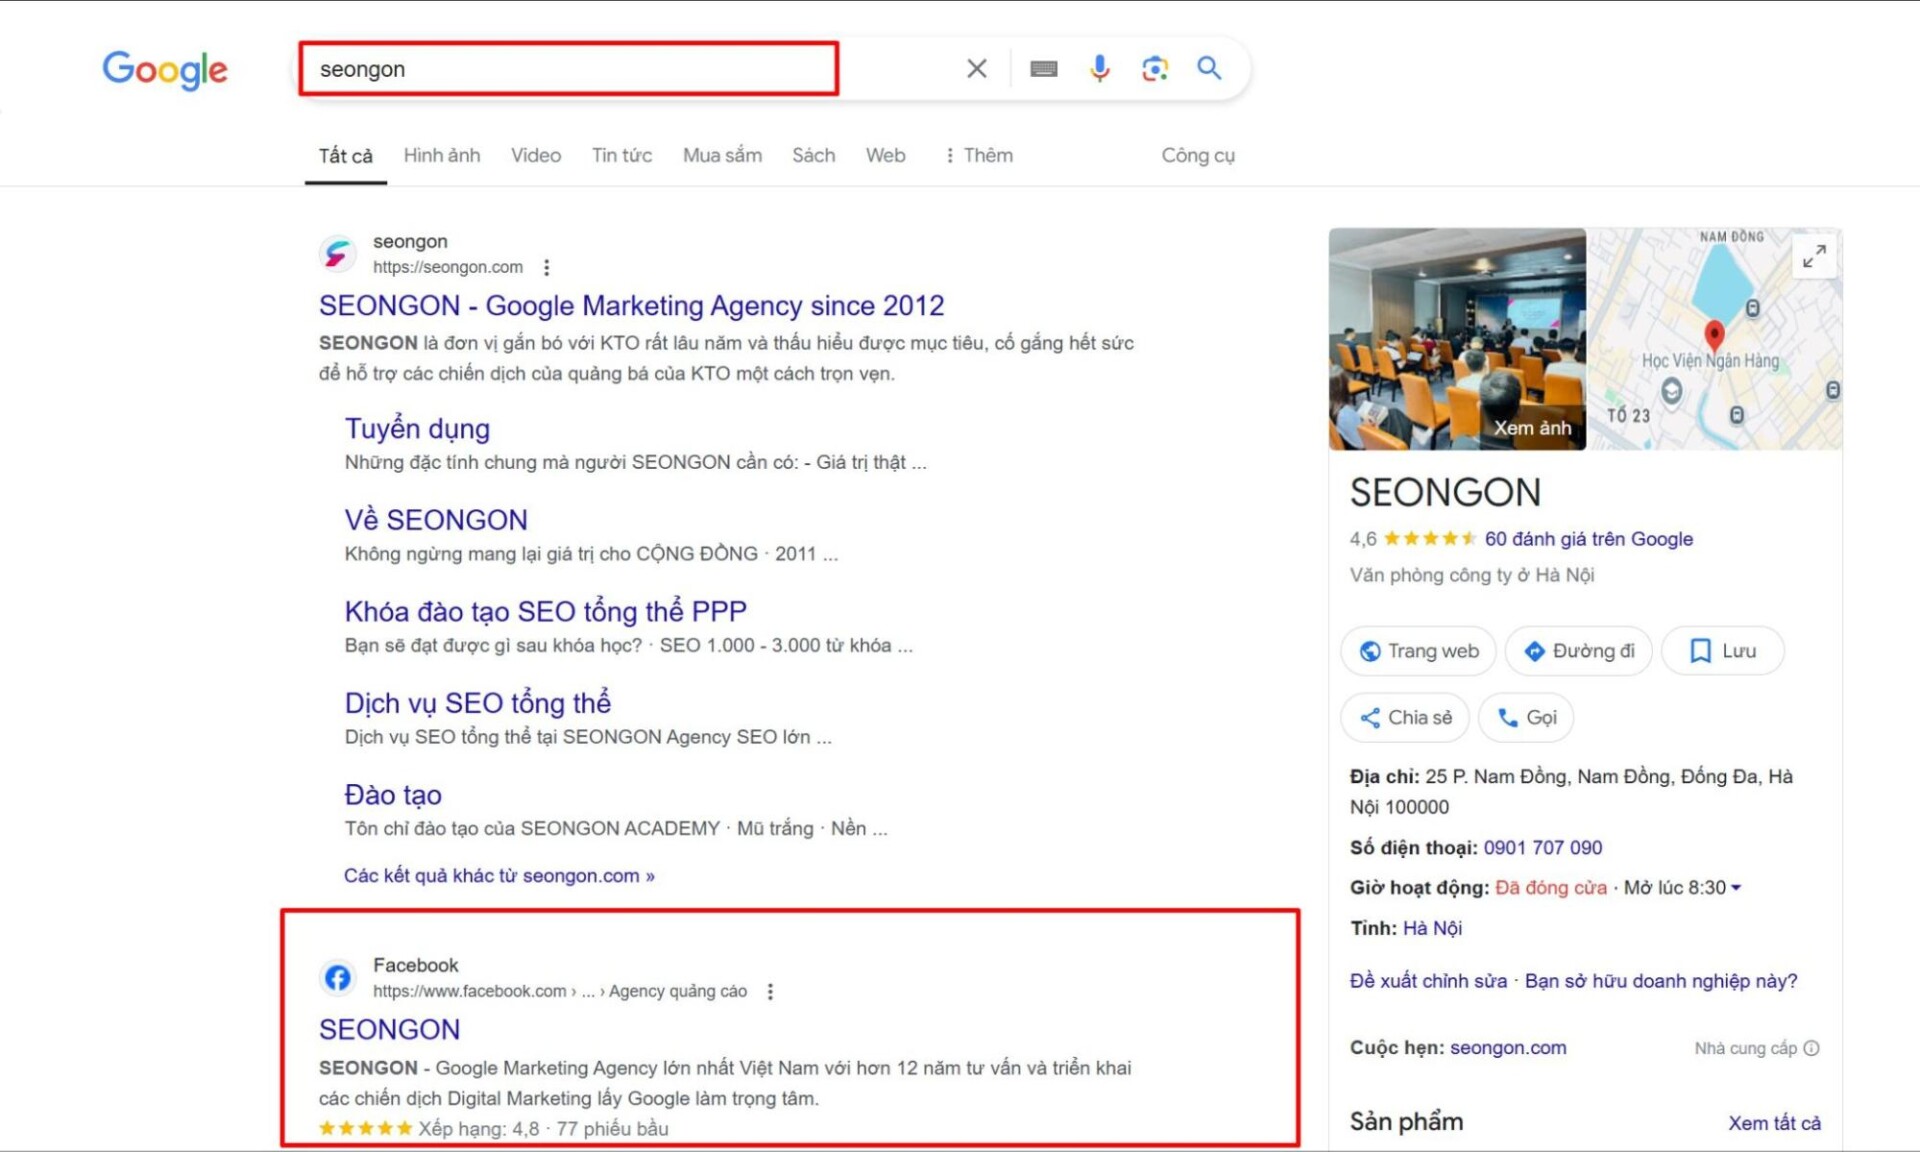
Task: Open the Hà Nội province link
Action: tap(1432, 928)
